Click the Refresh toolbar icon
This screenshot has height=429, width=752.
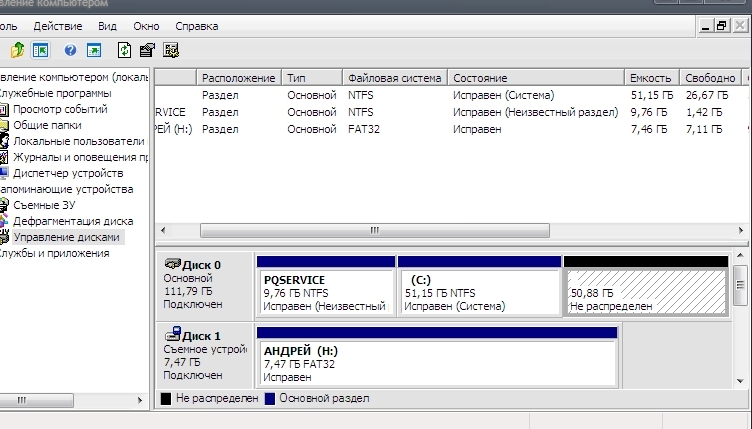click(124, 49)
